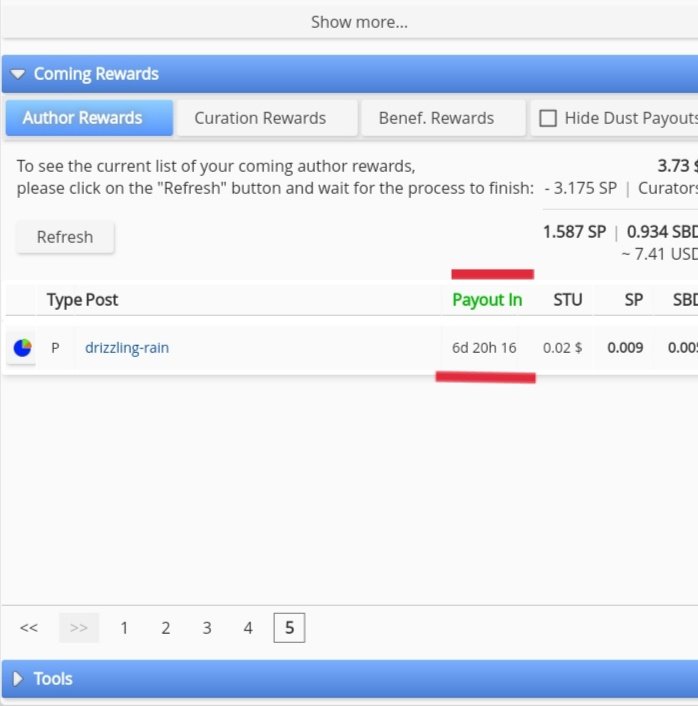Viewport: 698px width, 706px height.
Task: Collapse the Coming Rewards section
Action: click(18, 74)
